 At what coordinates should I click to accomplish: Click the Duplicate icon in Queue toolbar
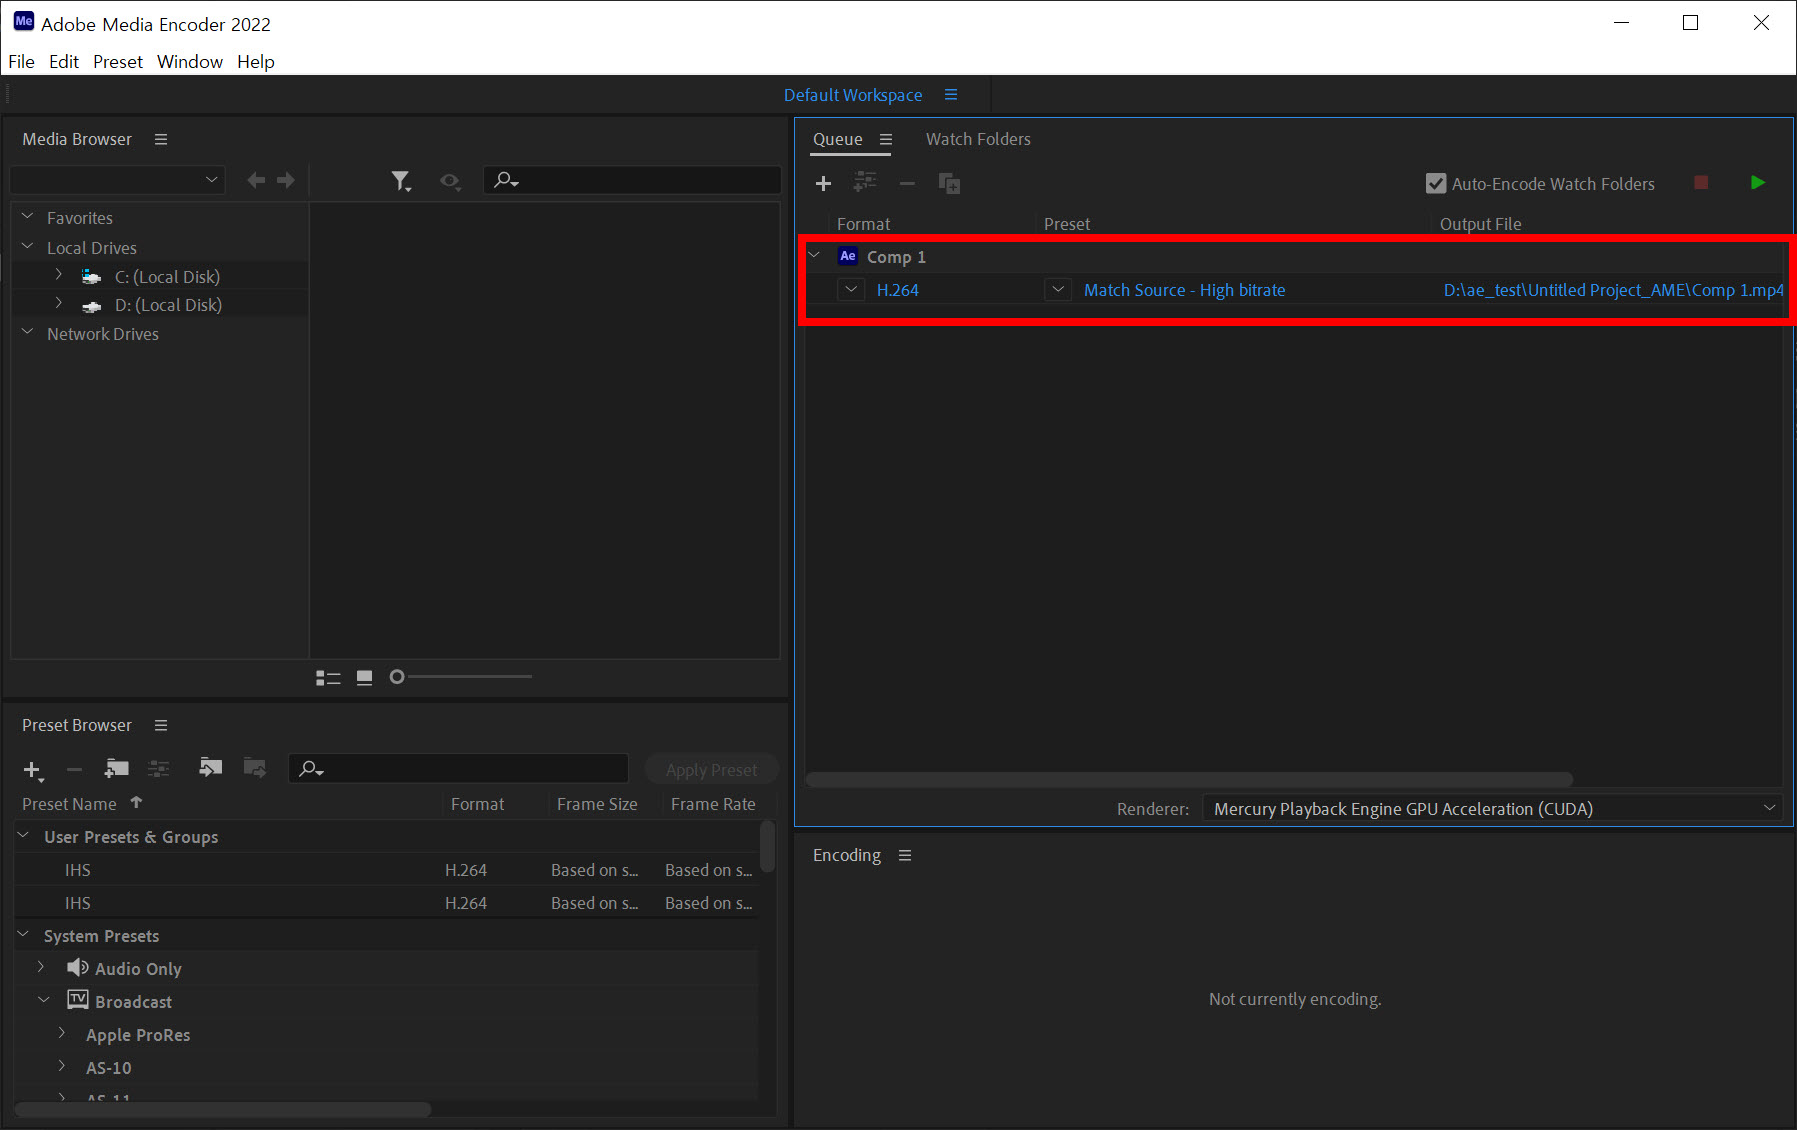click(949, 183)
